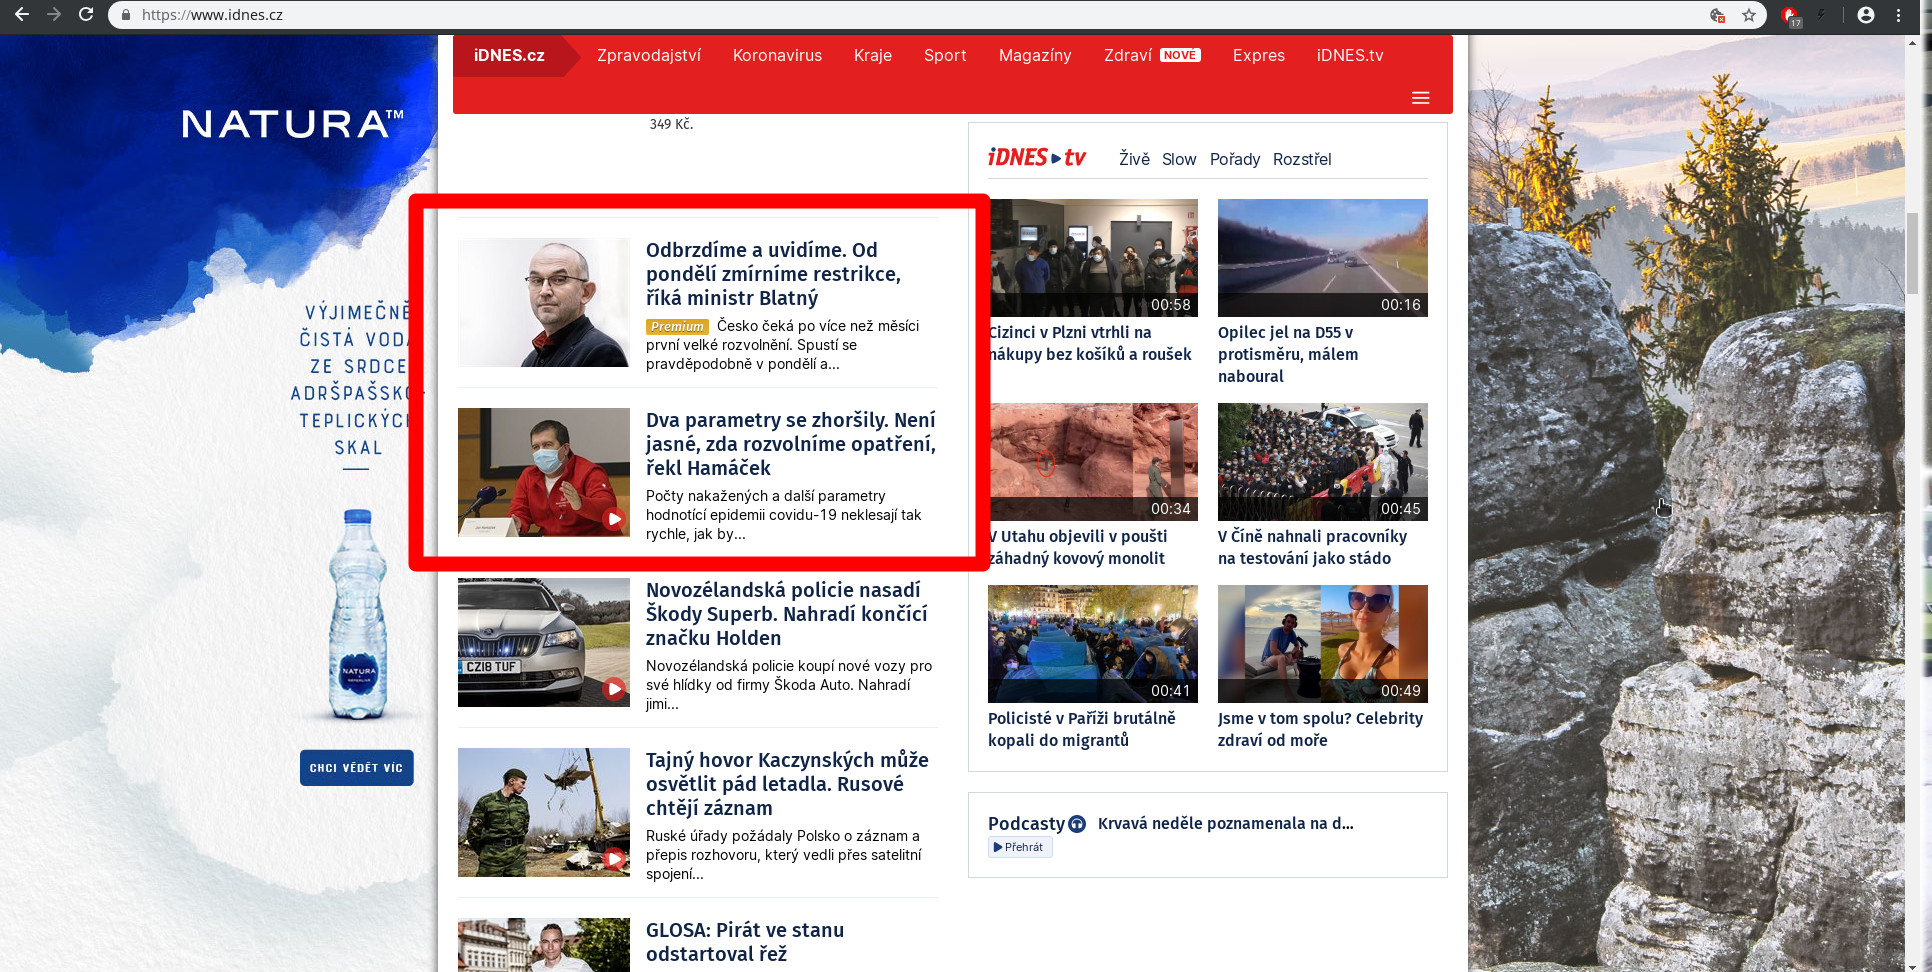Image resolution: width=1932 pixels, height=972 pixels.
Task: Click the page scrollbar up arrow
Action: coord(1914,43)
